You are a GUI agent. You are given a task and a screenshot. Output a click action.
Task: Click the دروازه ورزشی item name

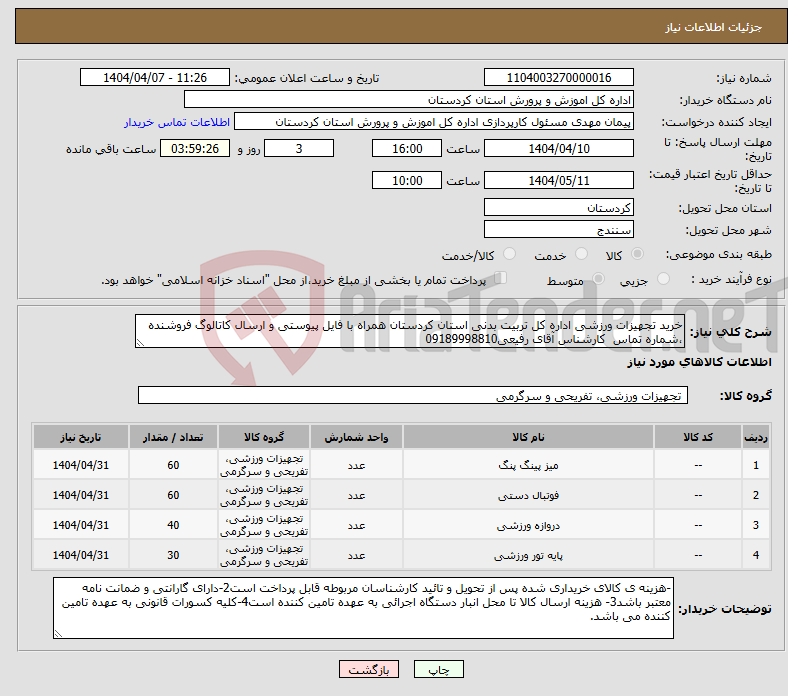pyautogui.click(x=528, y=526)
